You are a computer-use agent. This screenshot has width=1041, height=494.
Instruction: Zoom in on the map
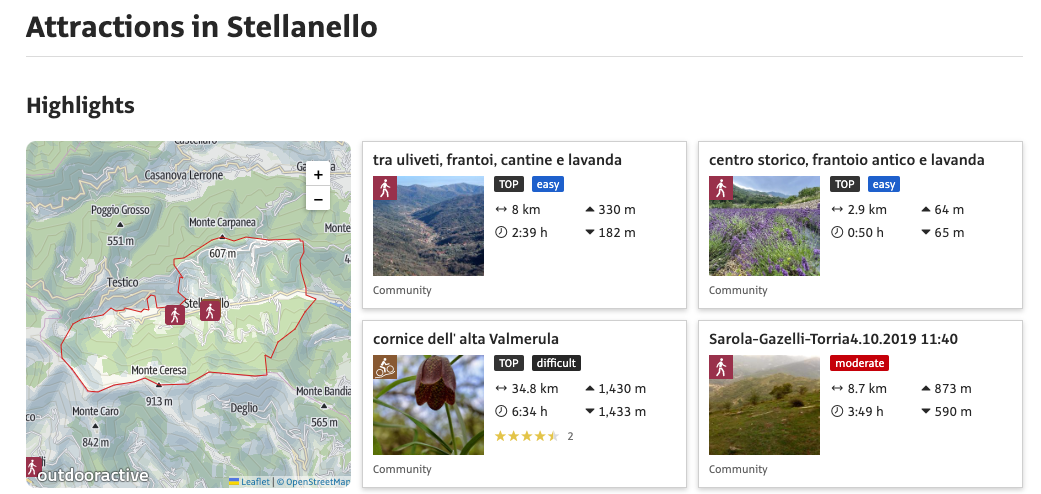[x=318, y=174]
